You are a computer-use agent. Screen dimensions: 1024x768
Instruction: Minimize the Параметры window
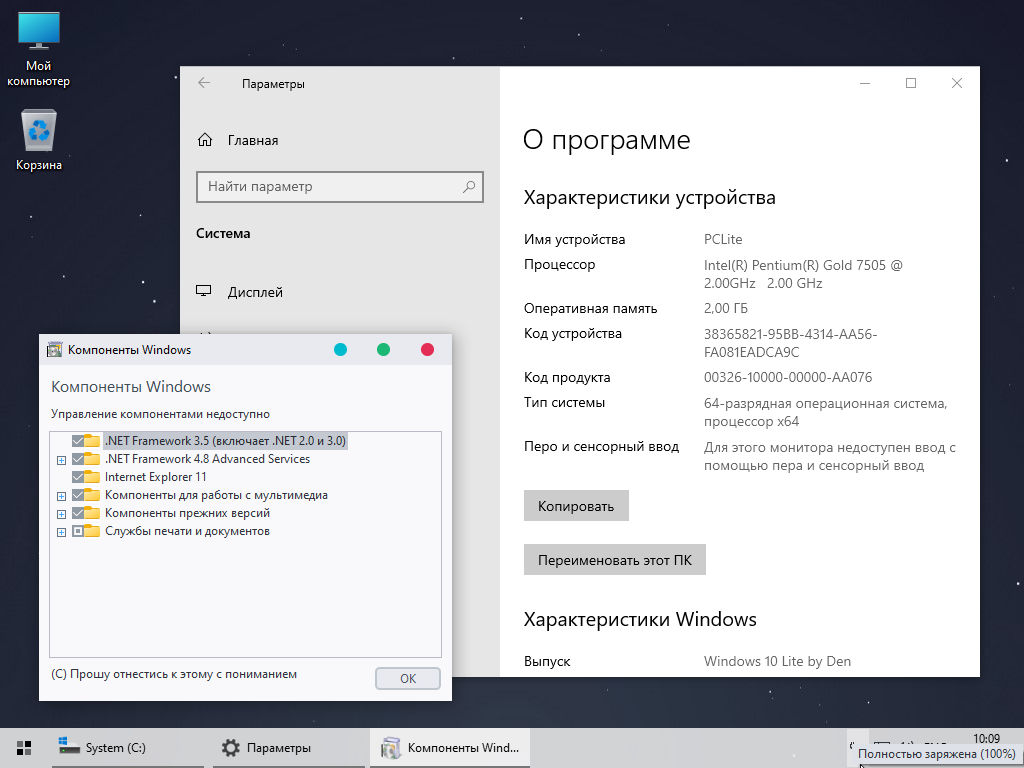[x=865, y=84]
